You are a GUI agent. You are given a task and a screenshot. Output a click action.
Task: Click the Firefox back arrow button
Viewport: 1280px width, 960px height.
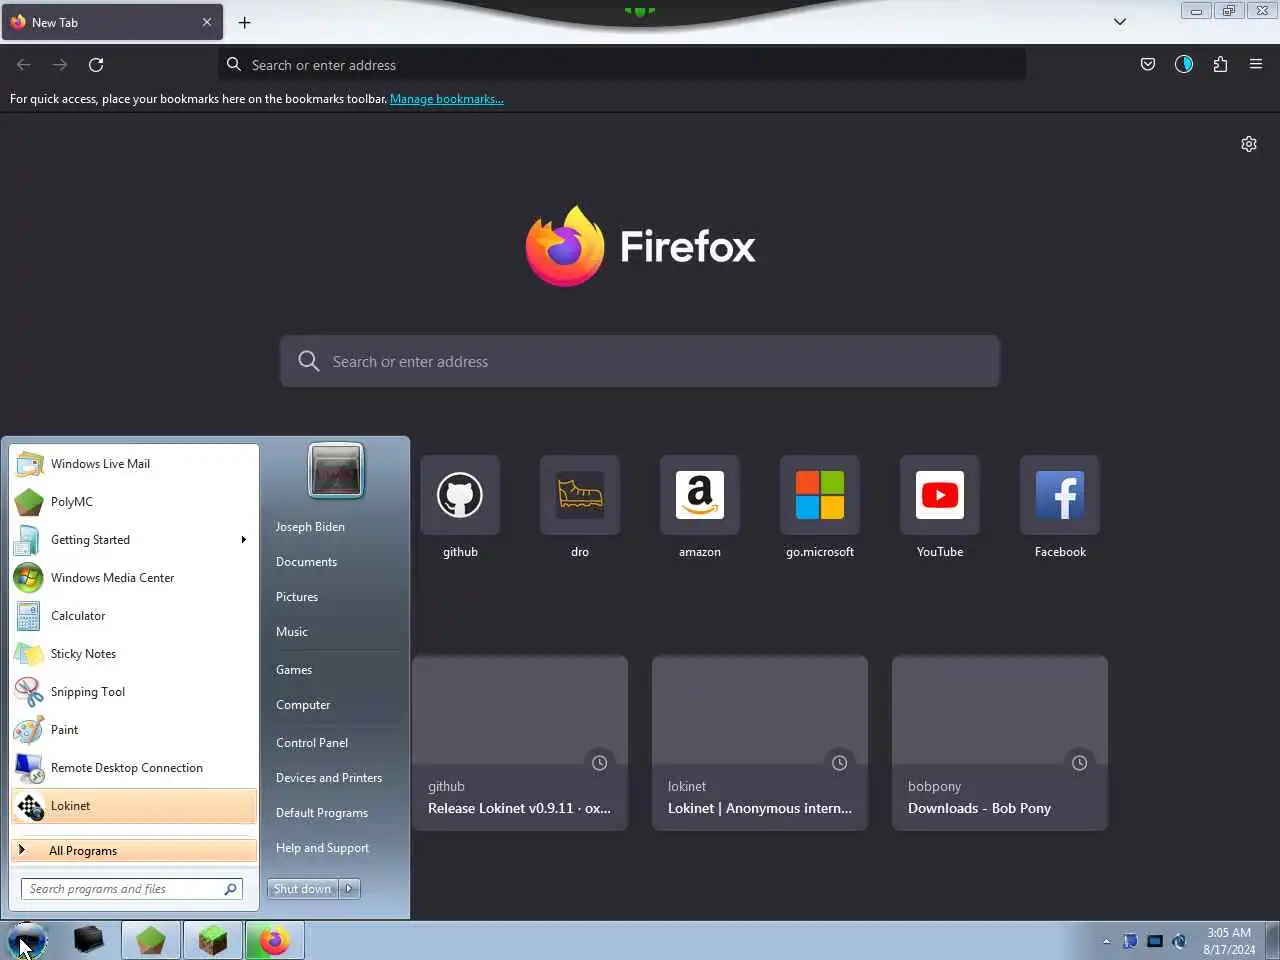(x=24, y=64)
